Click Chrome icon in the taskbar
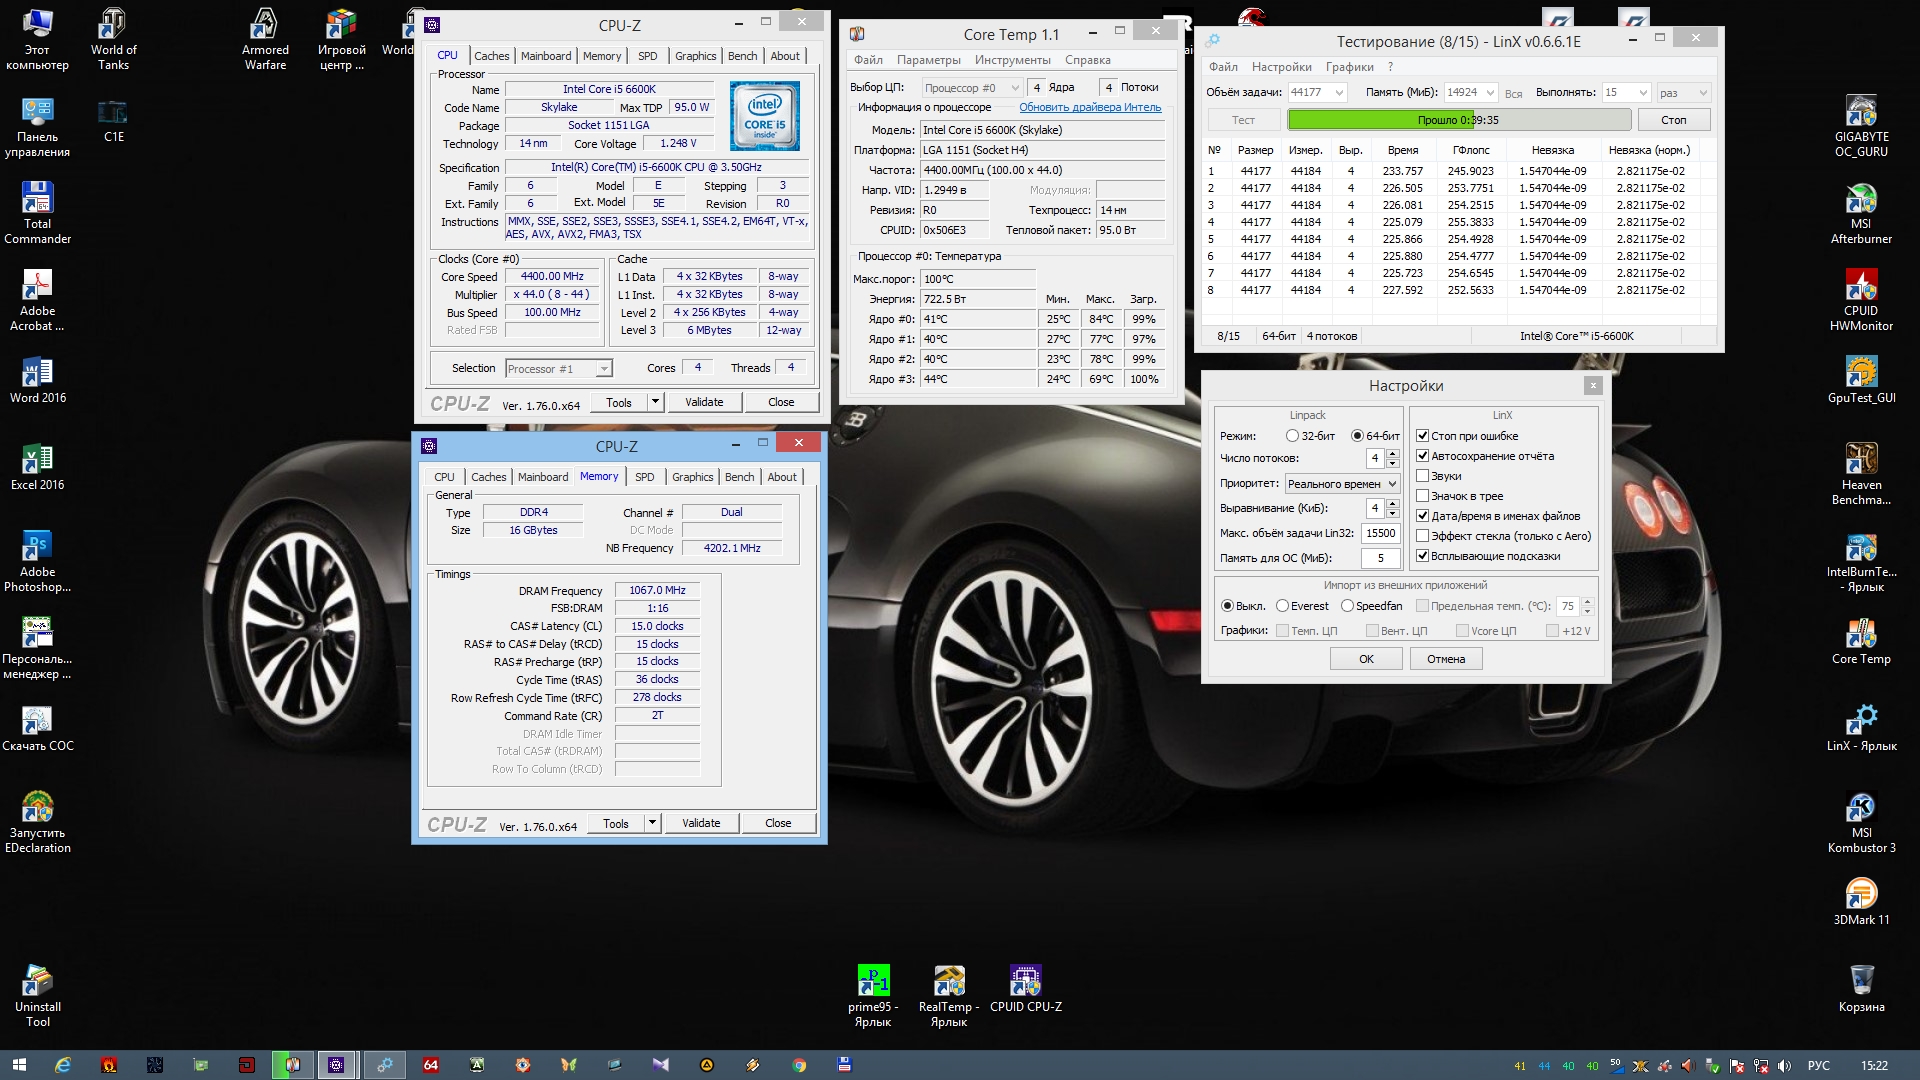 pos(799,1065)
